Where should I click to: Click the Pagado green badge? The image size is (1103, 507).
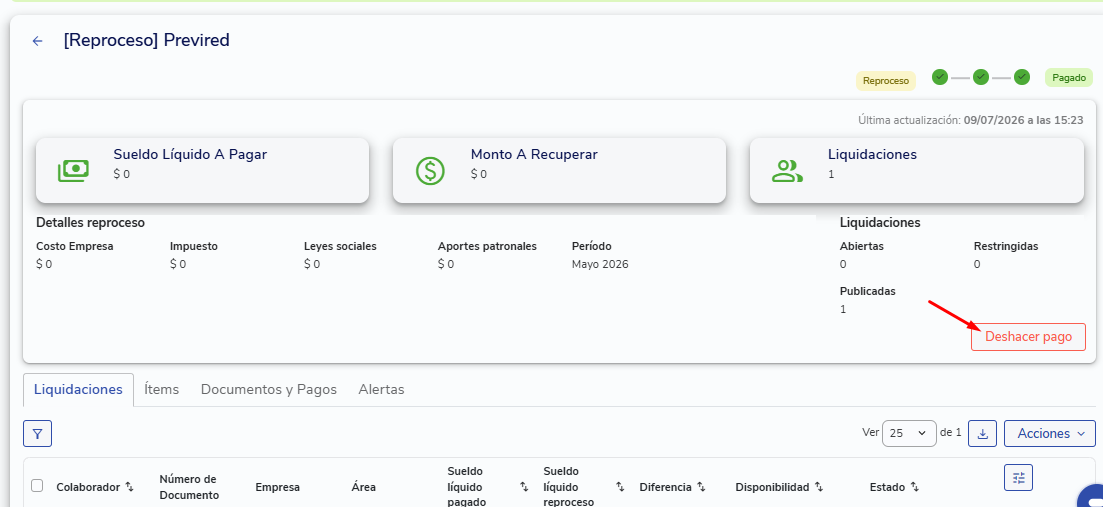click(1069, 78)
